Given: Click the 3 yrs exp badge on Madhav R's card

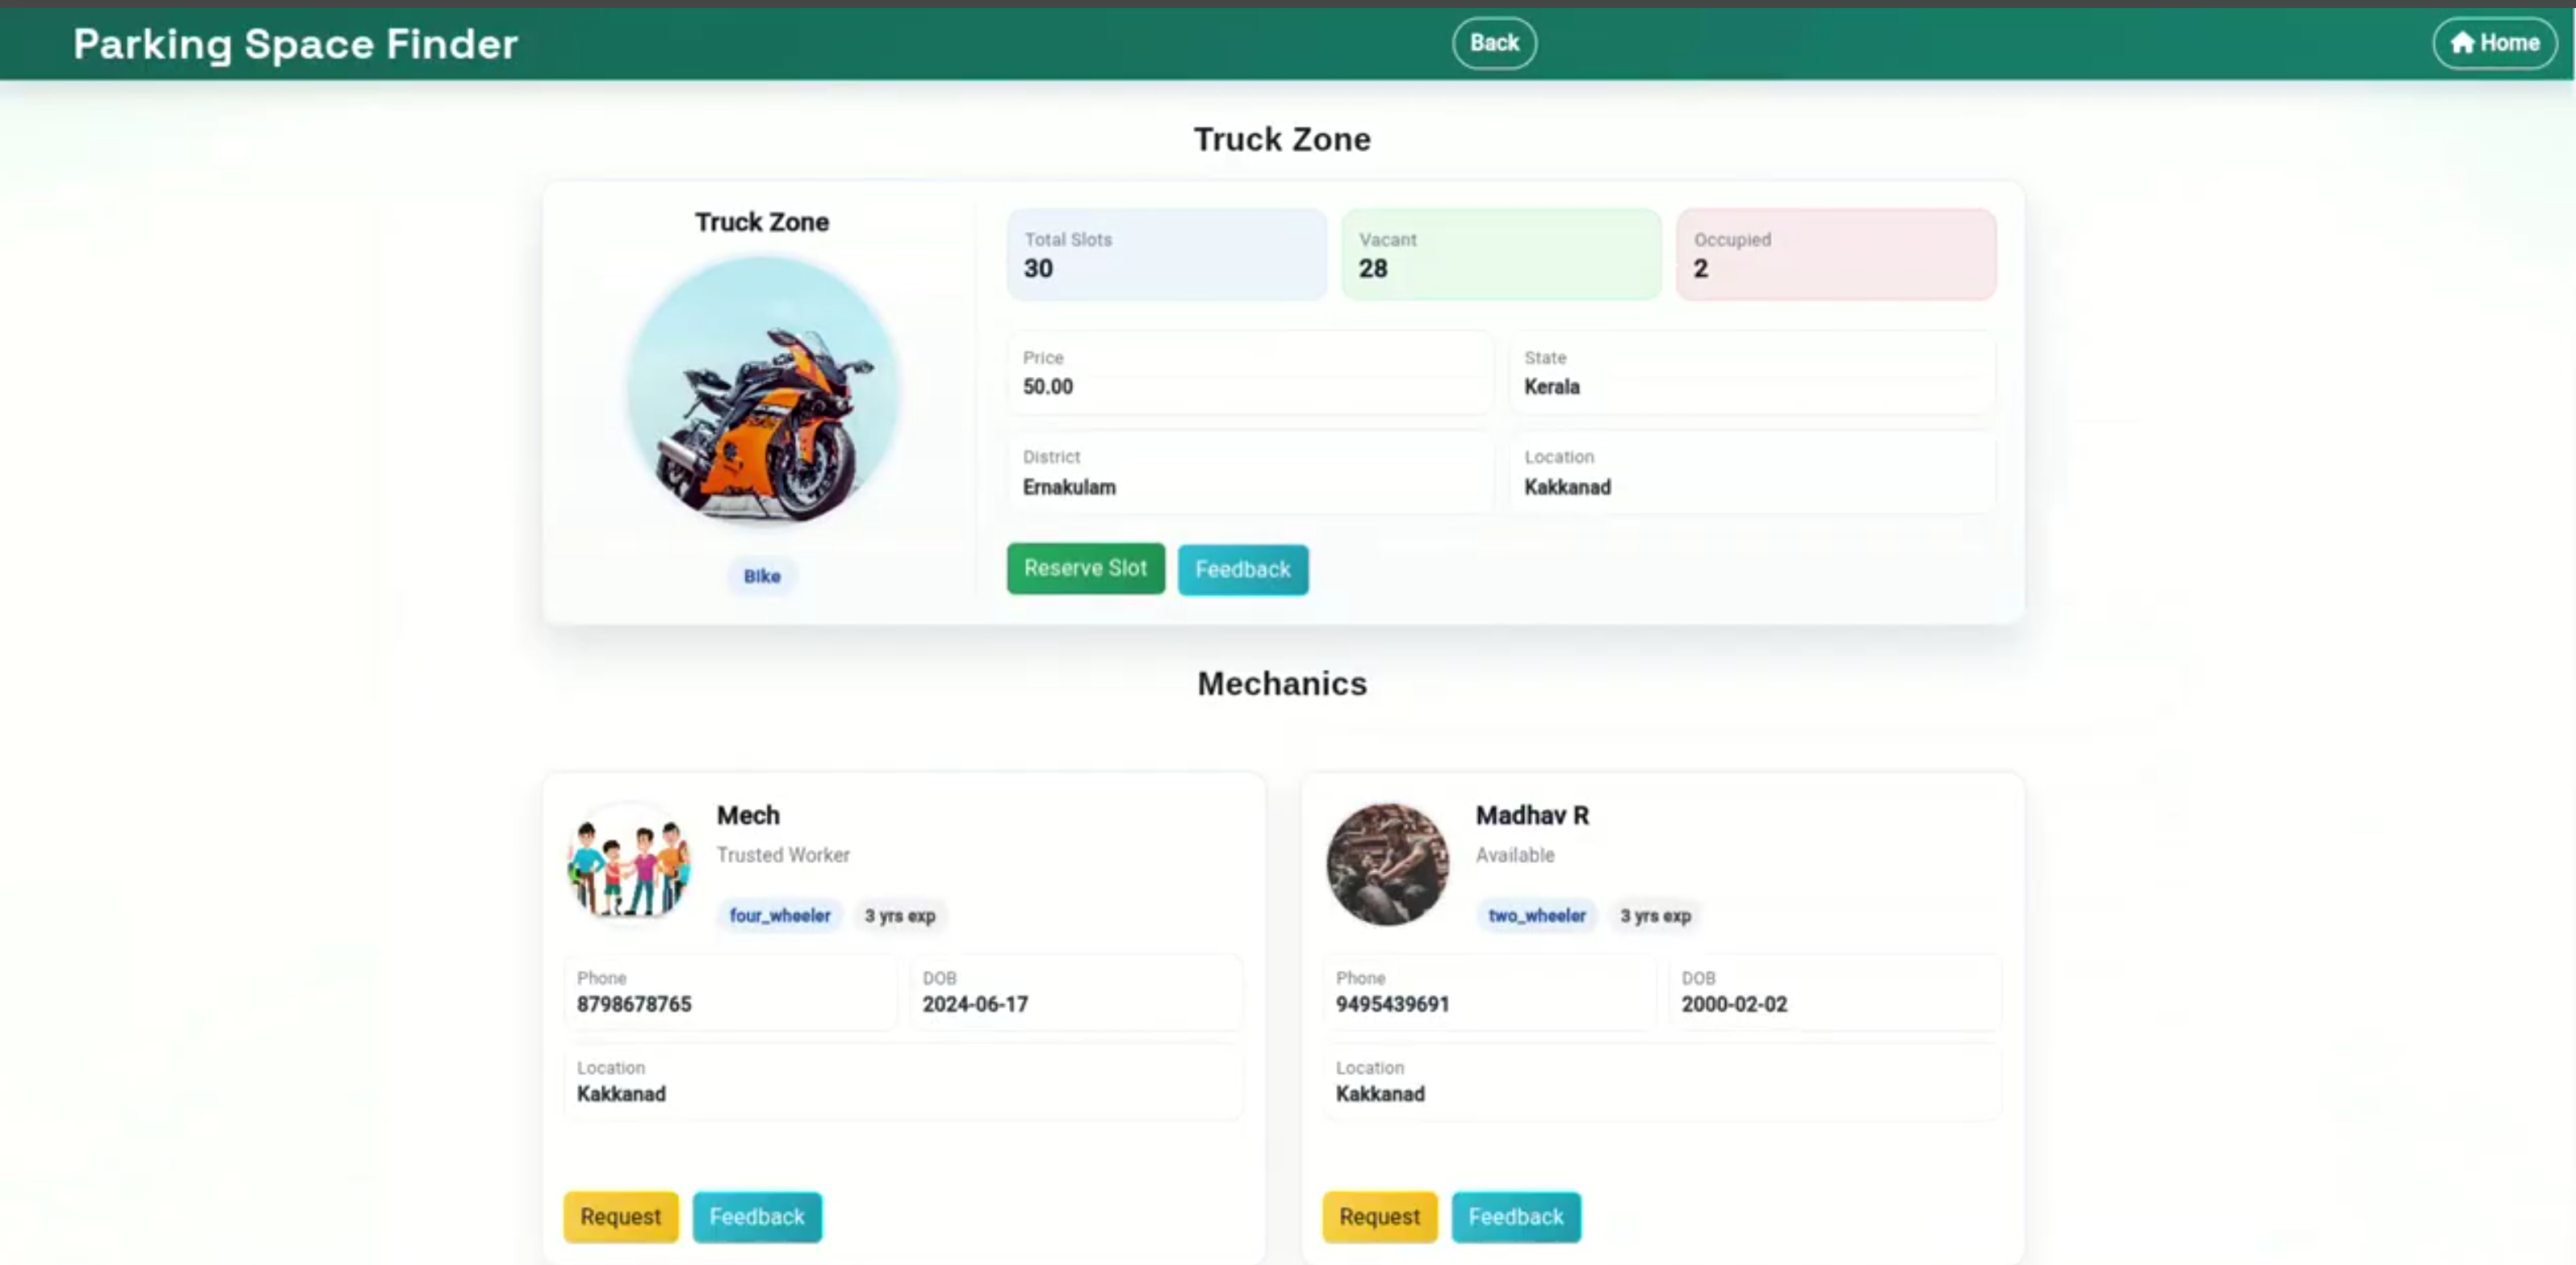Looking at the screenshot, I should 1655,915.
